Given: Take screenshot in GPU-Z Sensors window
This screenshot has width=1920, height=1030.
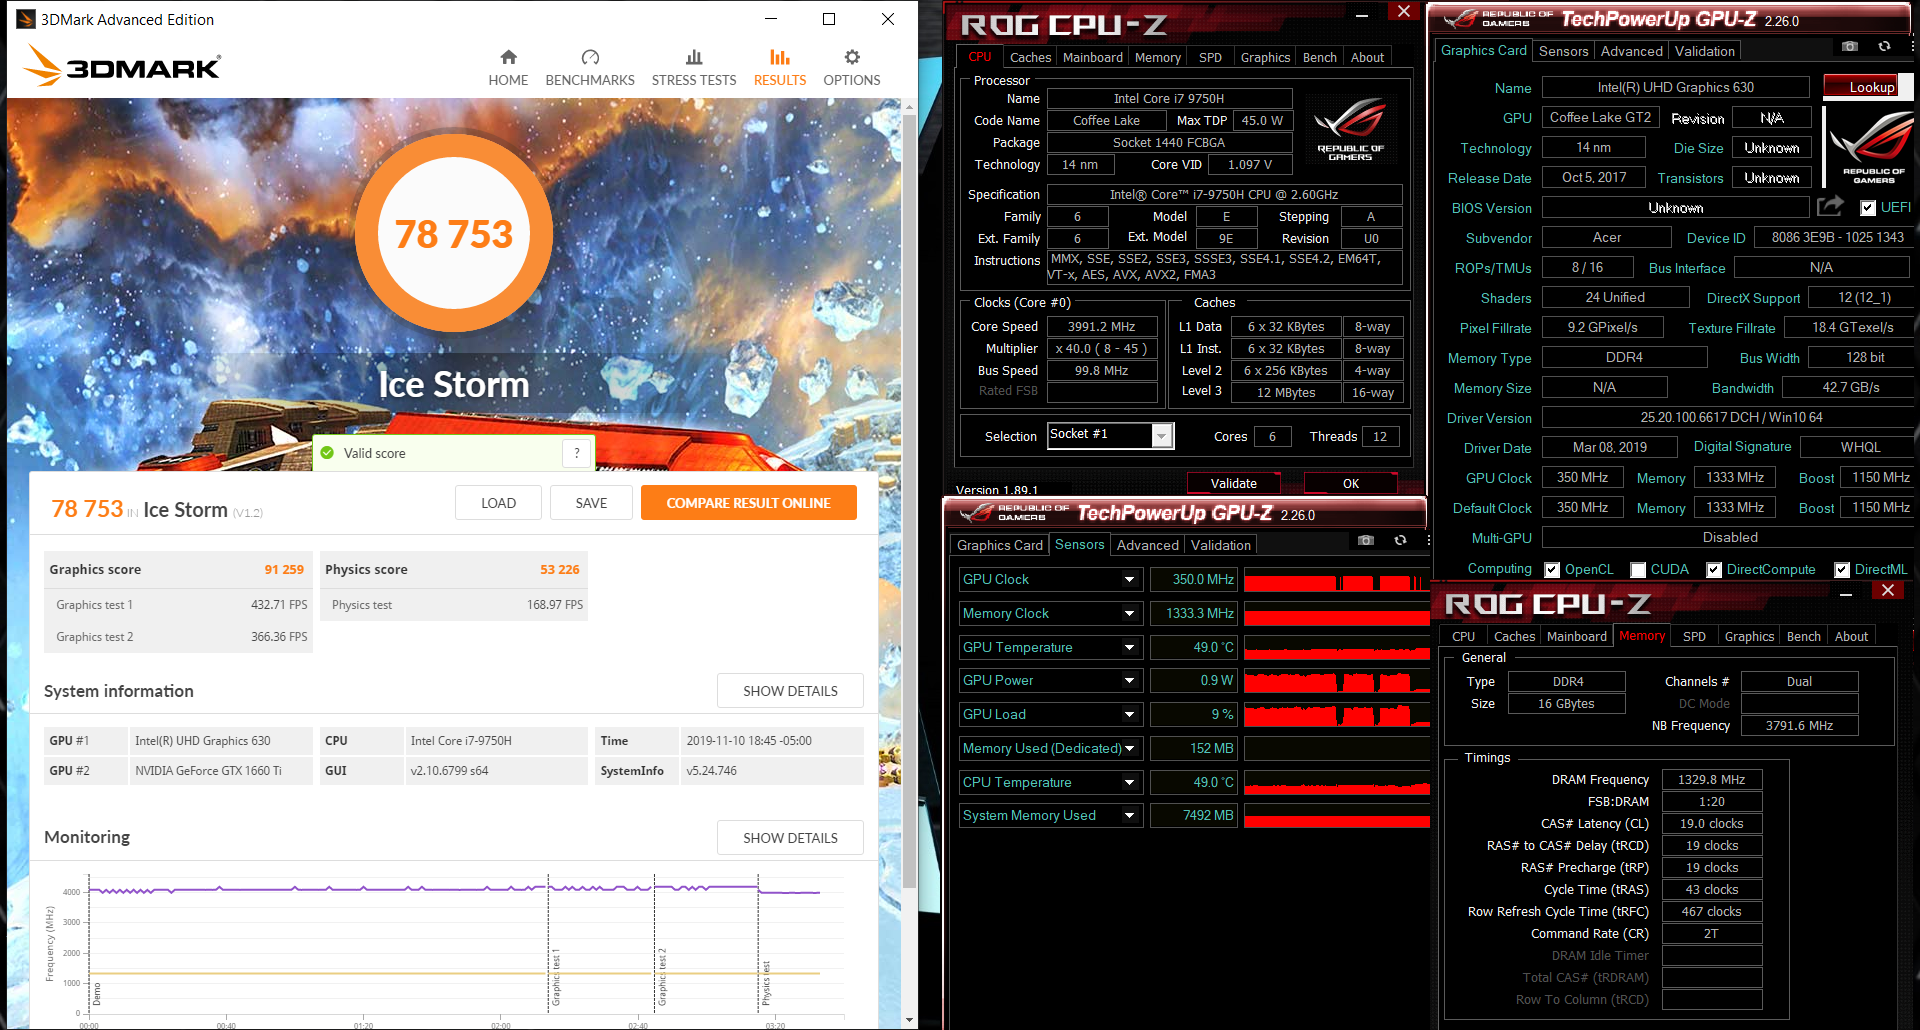Looking at the screenshot, I should (1366, 540).
